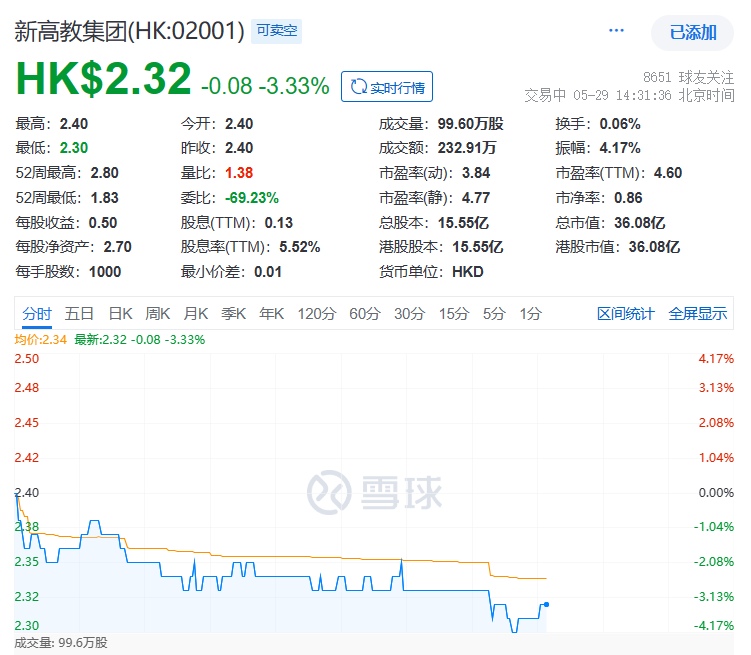The image size is (751, 655).
Task: Click the 货币单位 value HKD
Action: click(468, 272)
